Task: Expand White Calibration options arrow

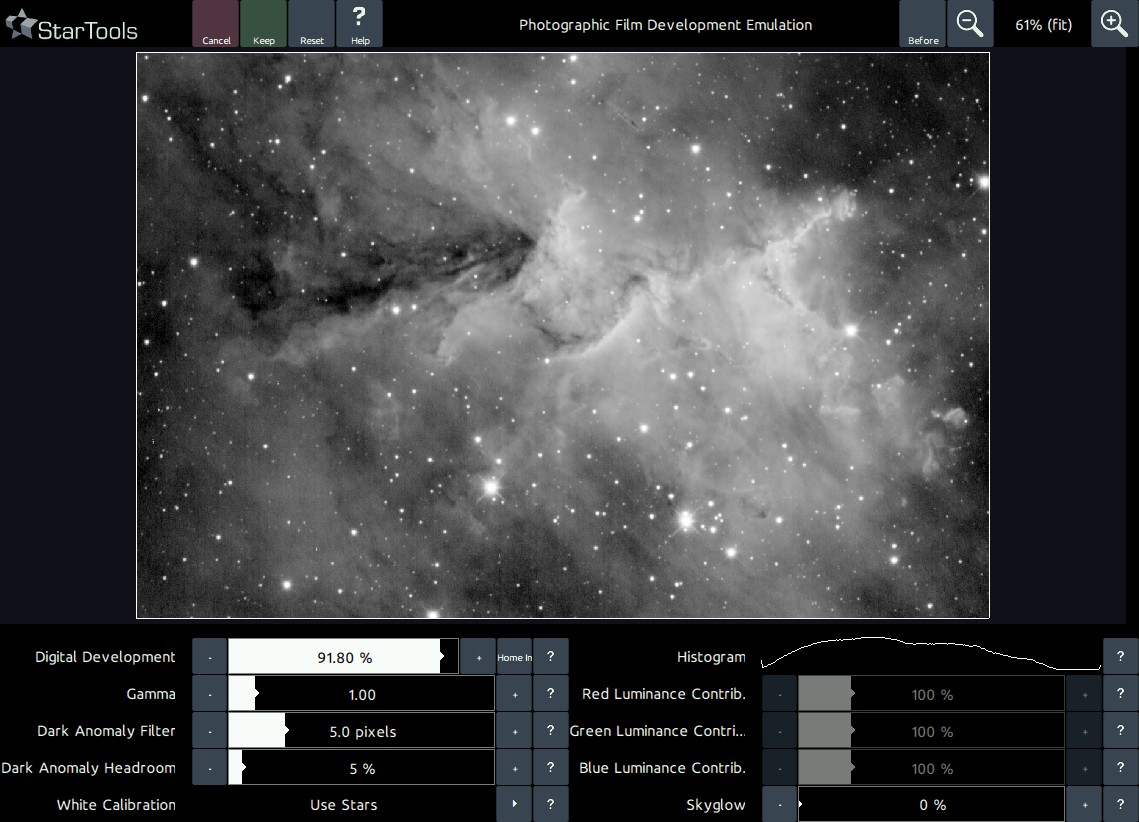Action: 514,805
